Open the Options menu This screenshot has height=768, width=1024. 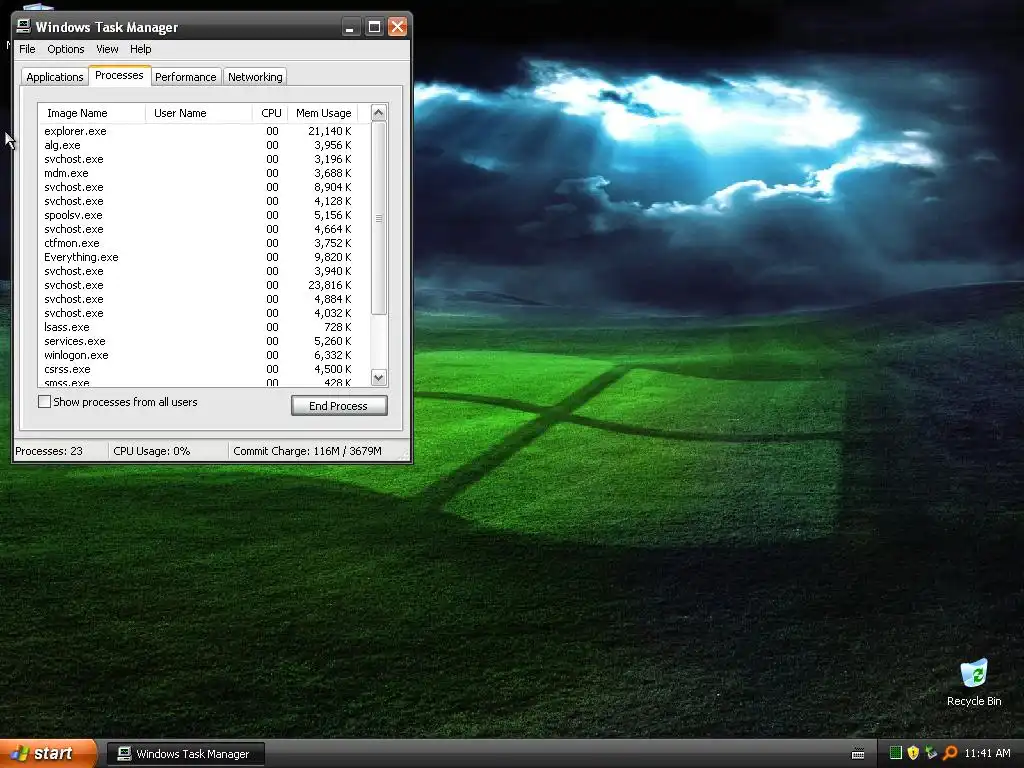pyautogui.click(x=65, y=49)
